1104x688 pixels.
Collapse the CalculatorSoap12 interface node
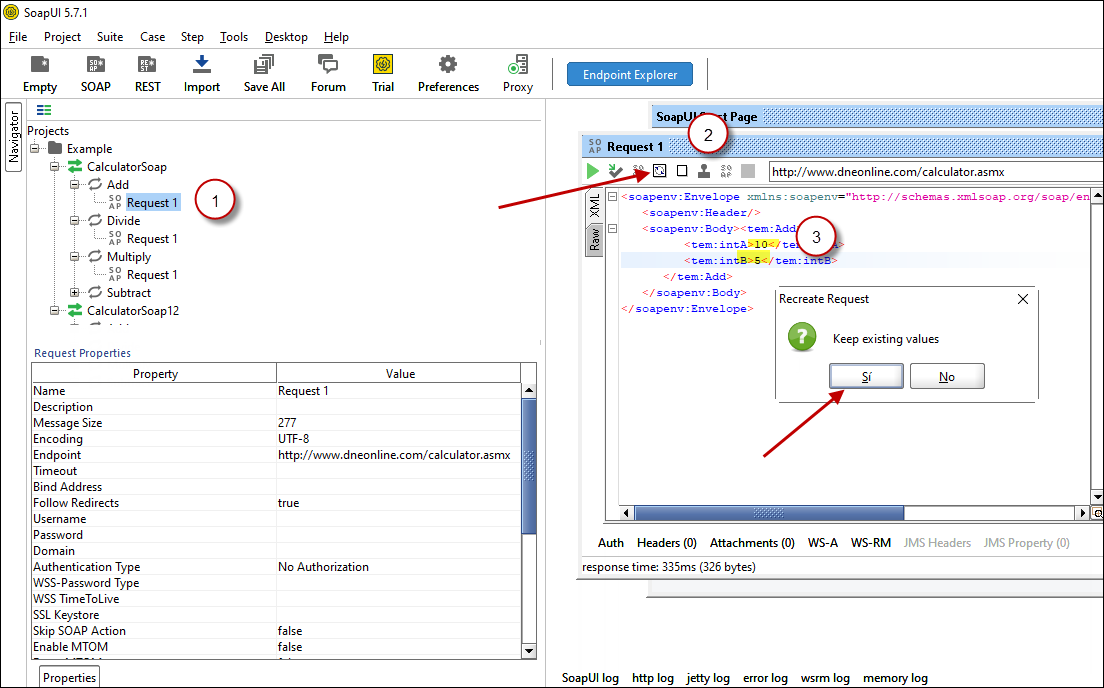54,310
